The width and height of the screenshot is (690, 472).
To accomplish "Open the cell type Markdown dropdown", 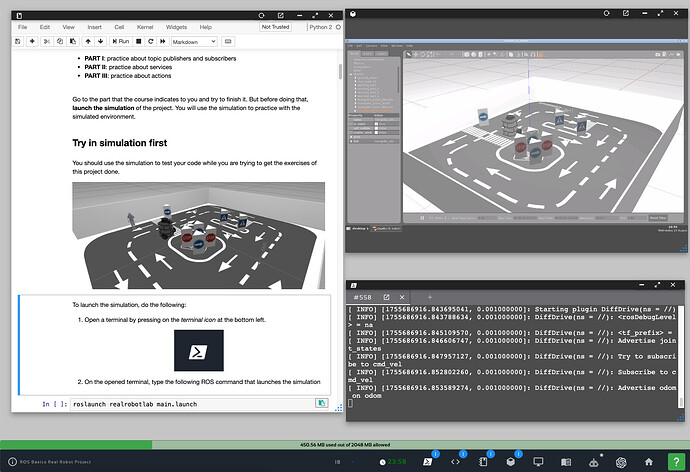I will (x=194, y=42).
